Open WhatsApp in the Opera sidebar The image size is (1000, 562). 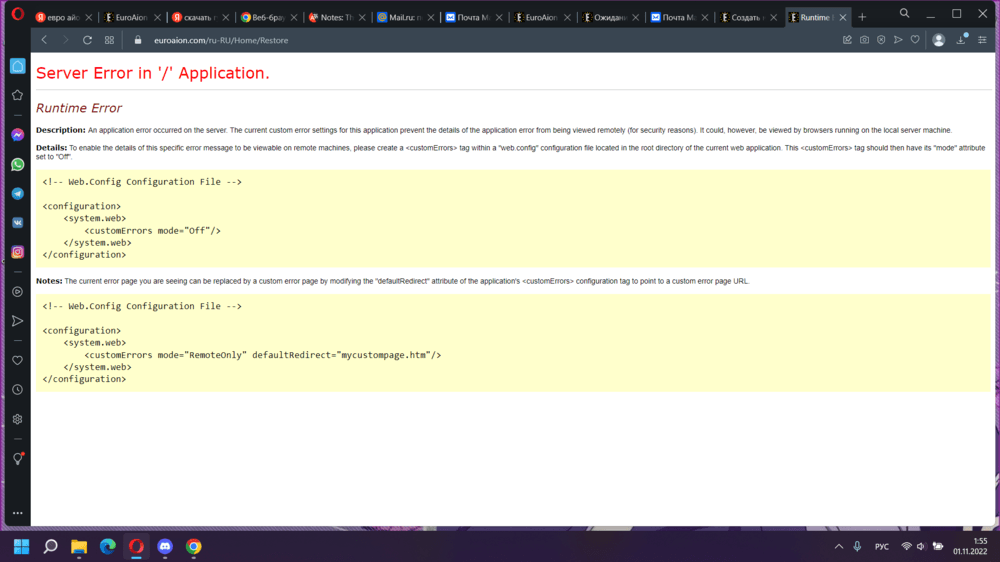click(17, 164)
